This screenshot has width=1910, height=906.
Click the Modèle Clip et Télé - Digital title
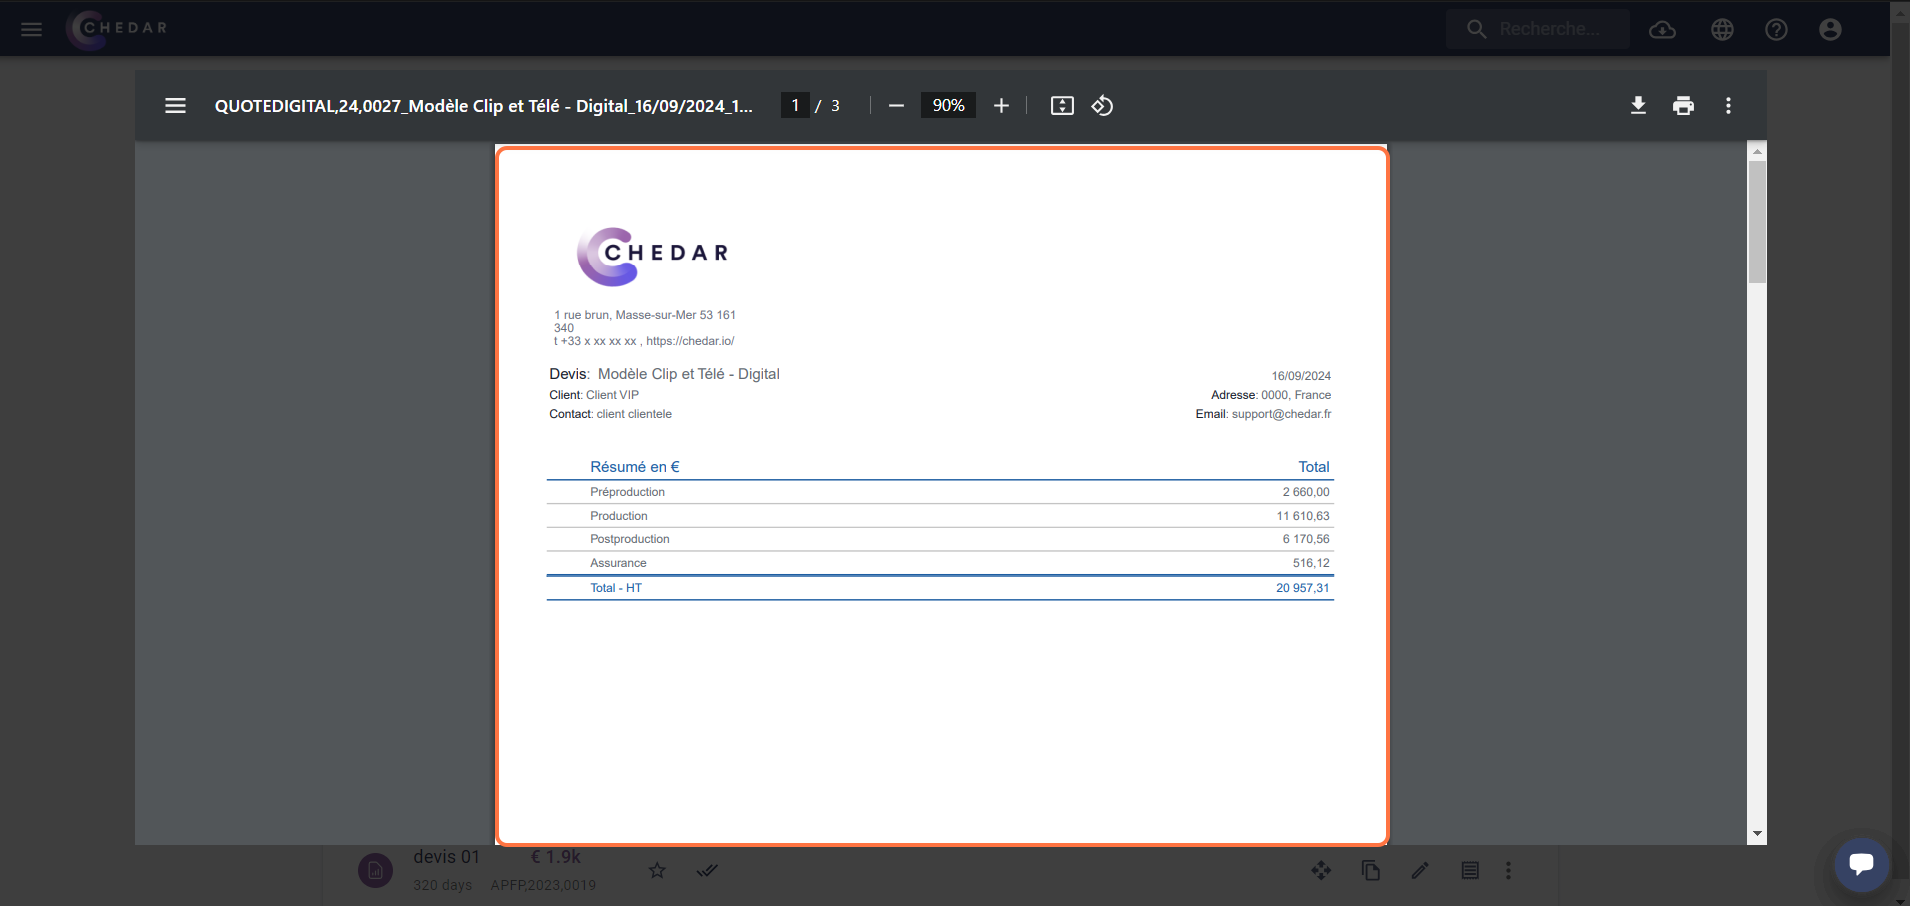pyautogui.click(x=689, y=374)
